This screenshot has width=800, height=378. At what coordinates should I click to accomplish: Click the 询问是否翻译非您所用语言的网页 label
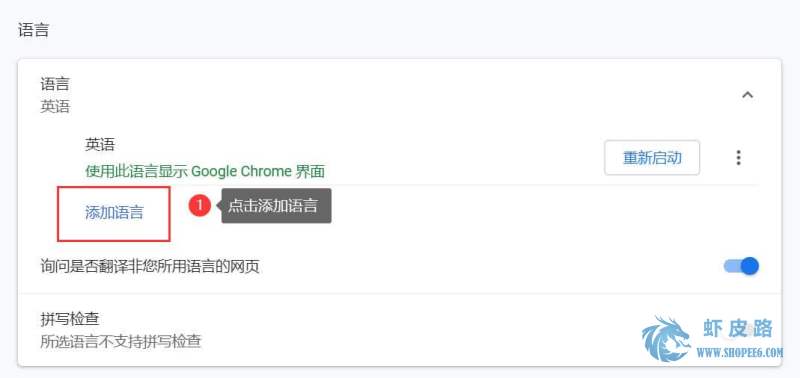pos(150,266)
